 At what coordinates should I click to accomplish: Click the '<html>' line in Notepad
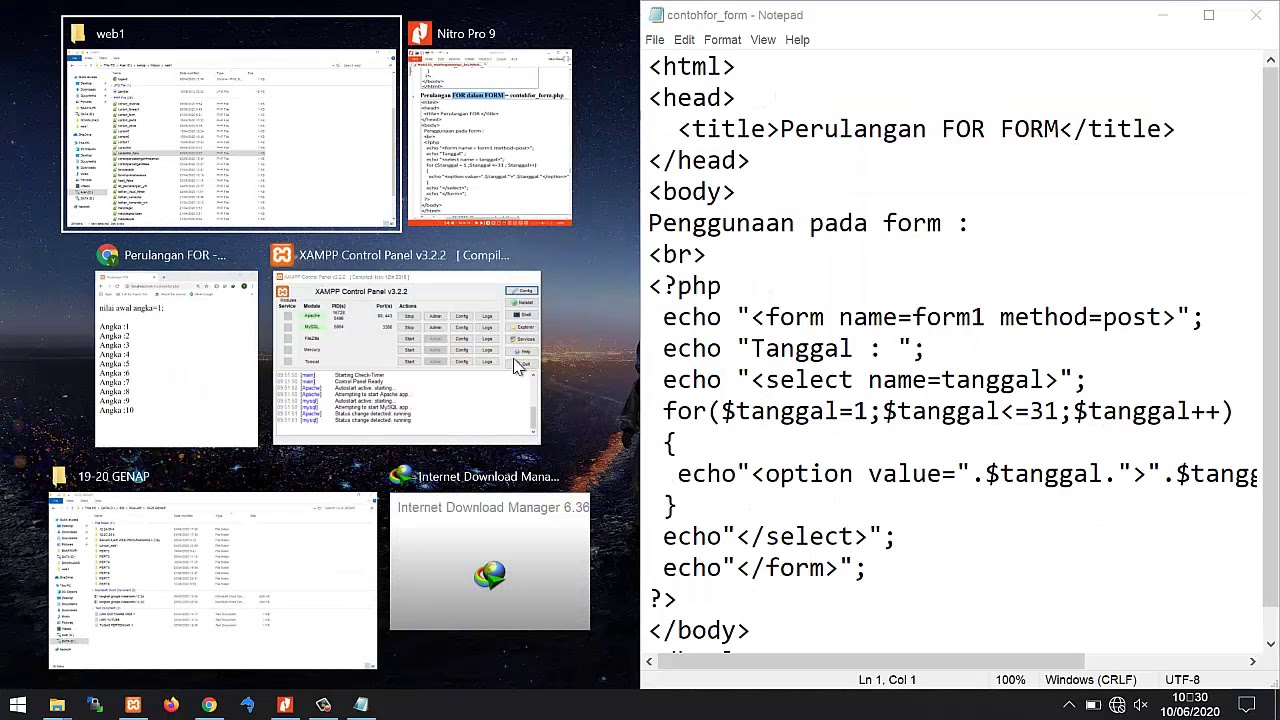(x=691, y=67)
